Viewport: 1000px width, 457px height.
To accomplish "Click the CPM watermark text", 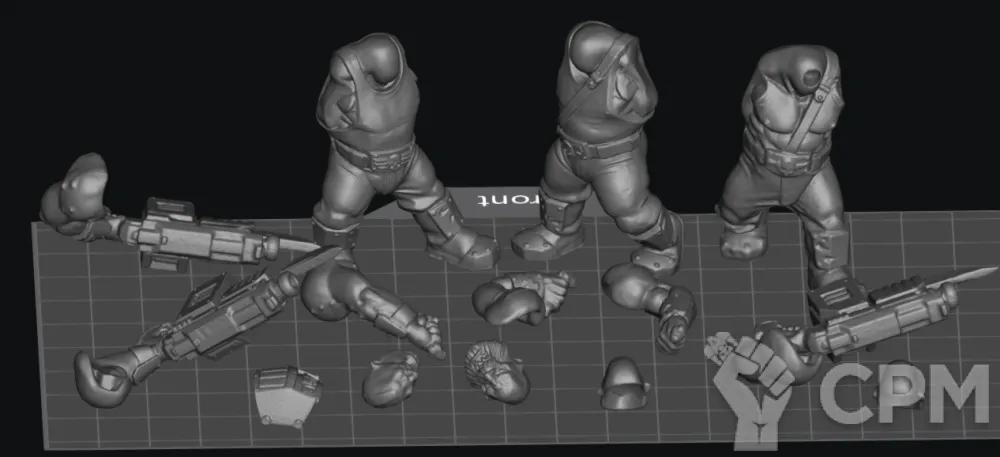I will [905, 395].
